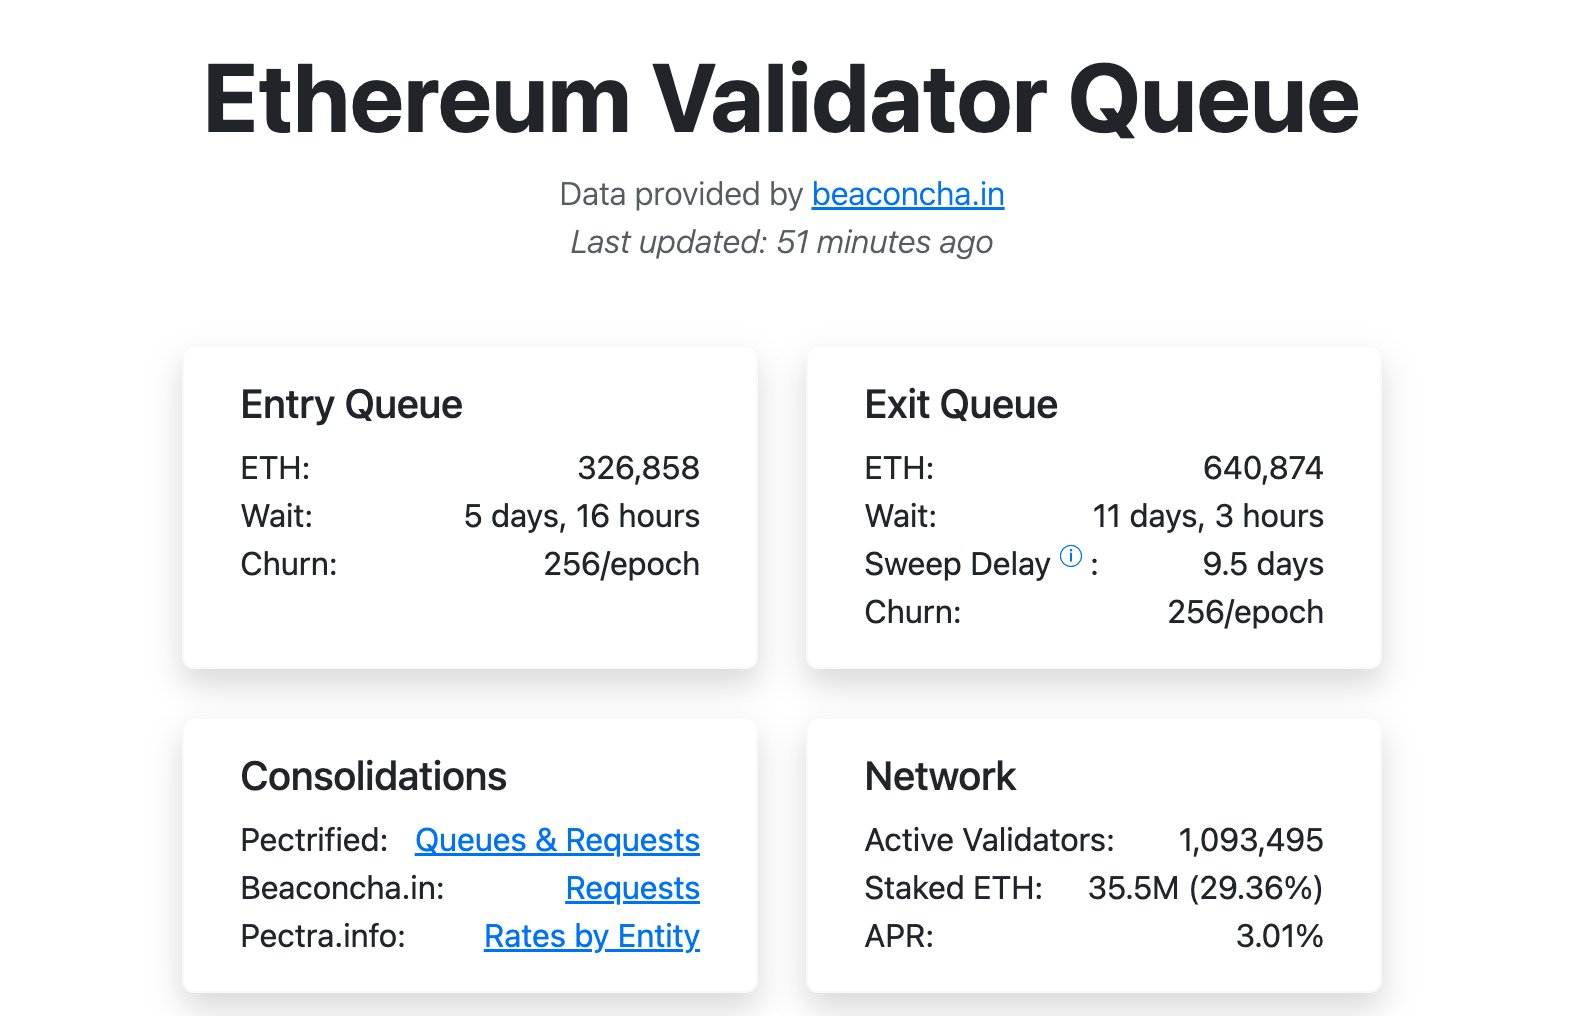This screenshot has height=1016, width=1586.
Task: Click the 'Last updated: 51 minutes ago' text
Action: (781, 242)
